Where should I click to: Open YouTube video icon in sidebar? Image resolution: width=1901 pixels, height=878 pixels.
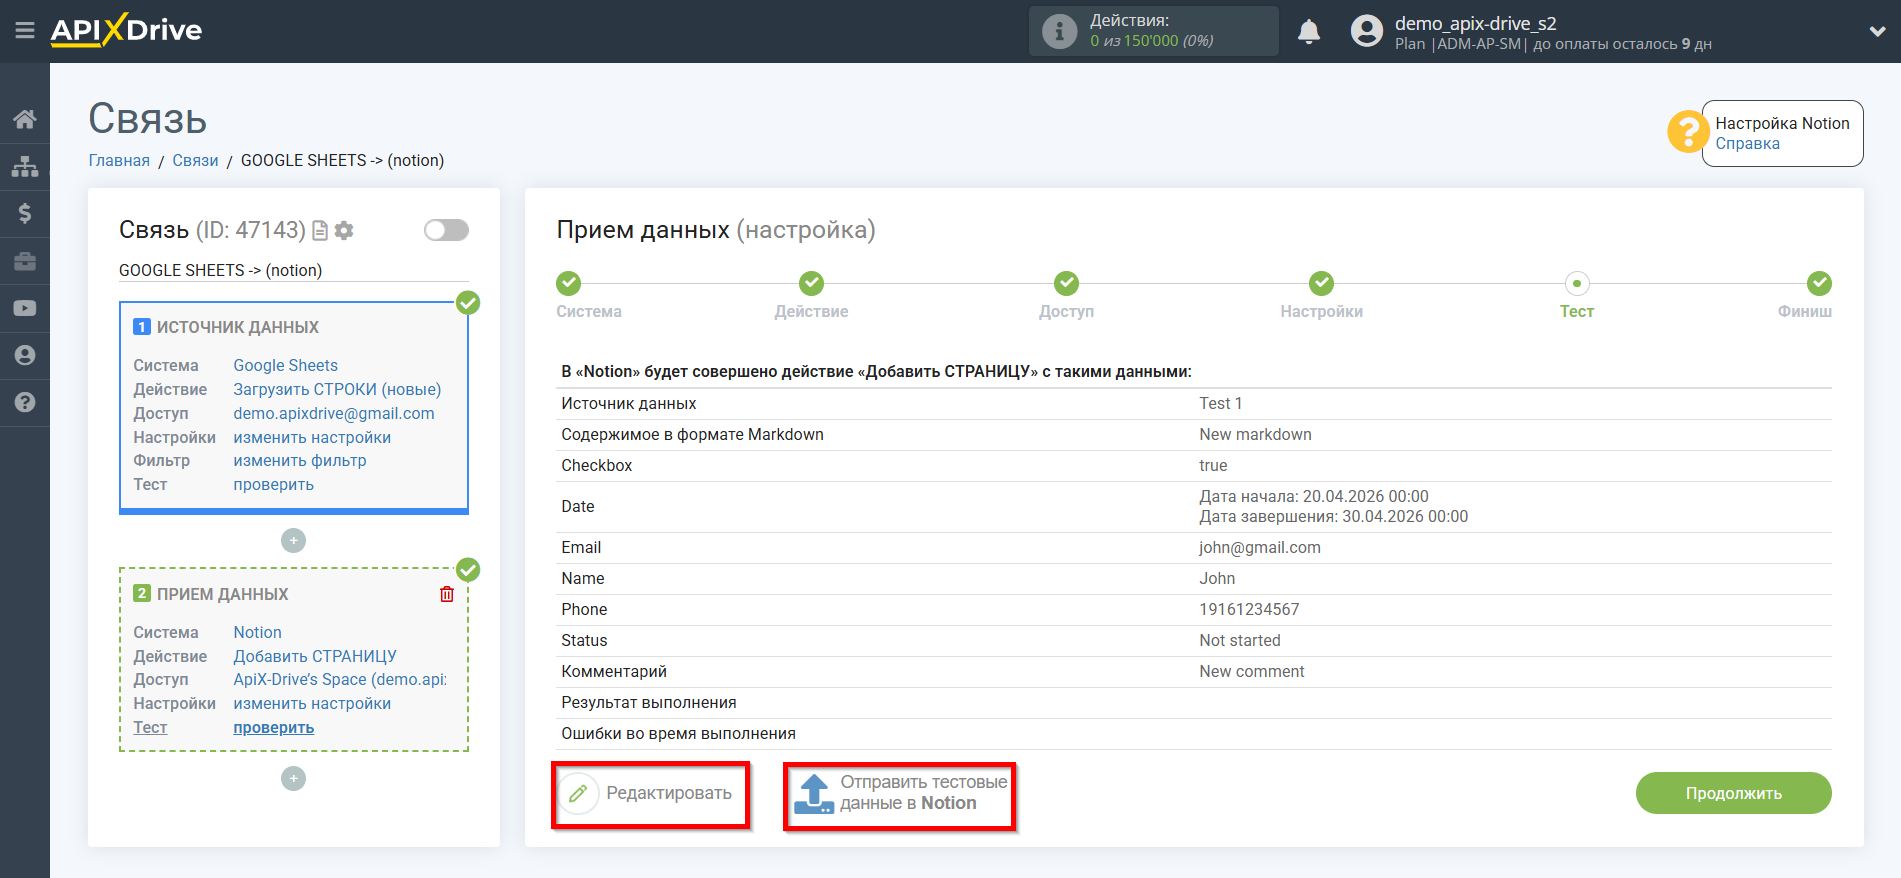tap(25, 308)
